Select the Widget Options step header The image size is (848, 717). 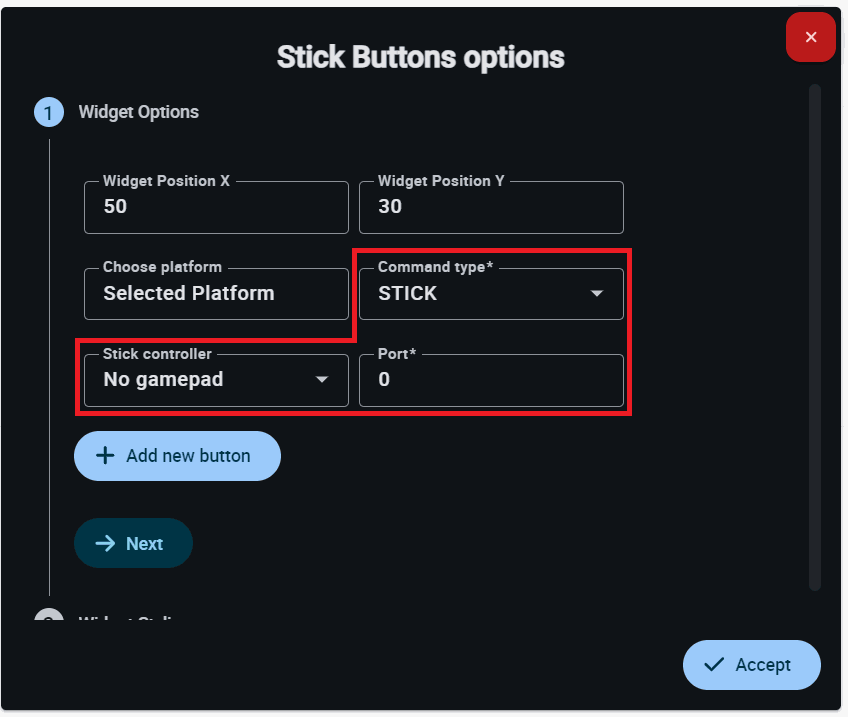pos(138,112)
